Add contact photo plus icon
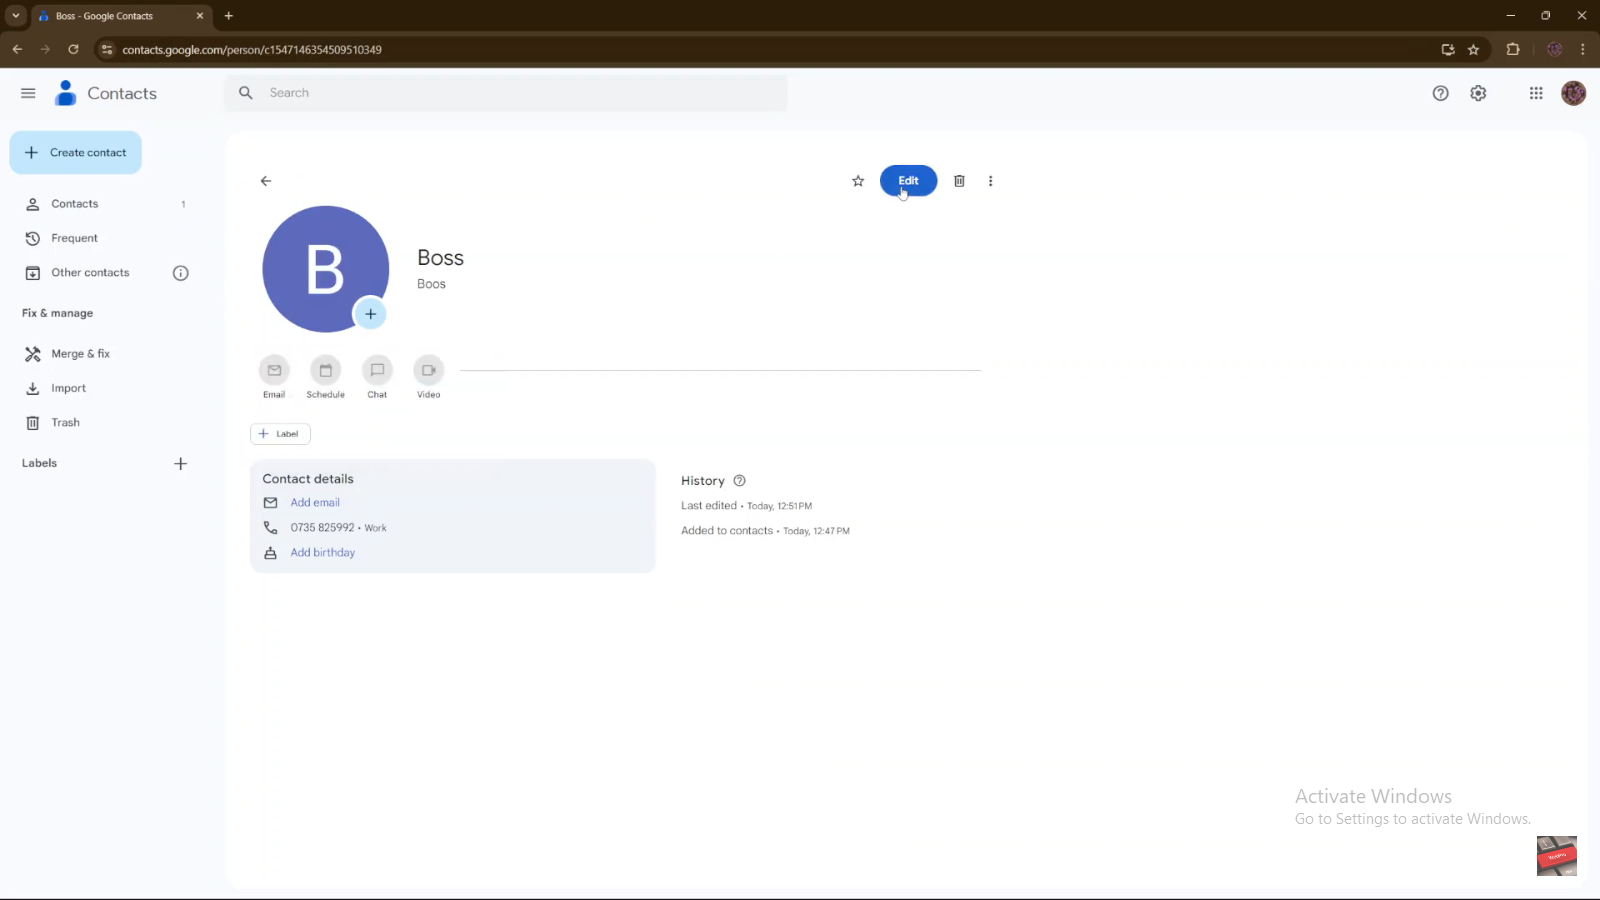Image resolution: width=1600 pixels, height=900 pixels. pyautogui.click(x=370, y=314)
